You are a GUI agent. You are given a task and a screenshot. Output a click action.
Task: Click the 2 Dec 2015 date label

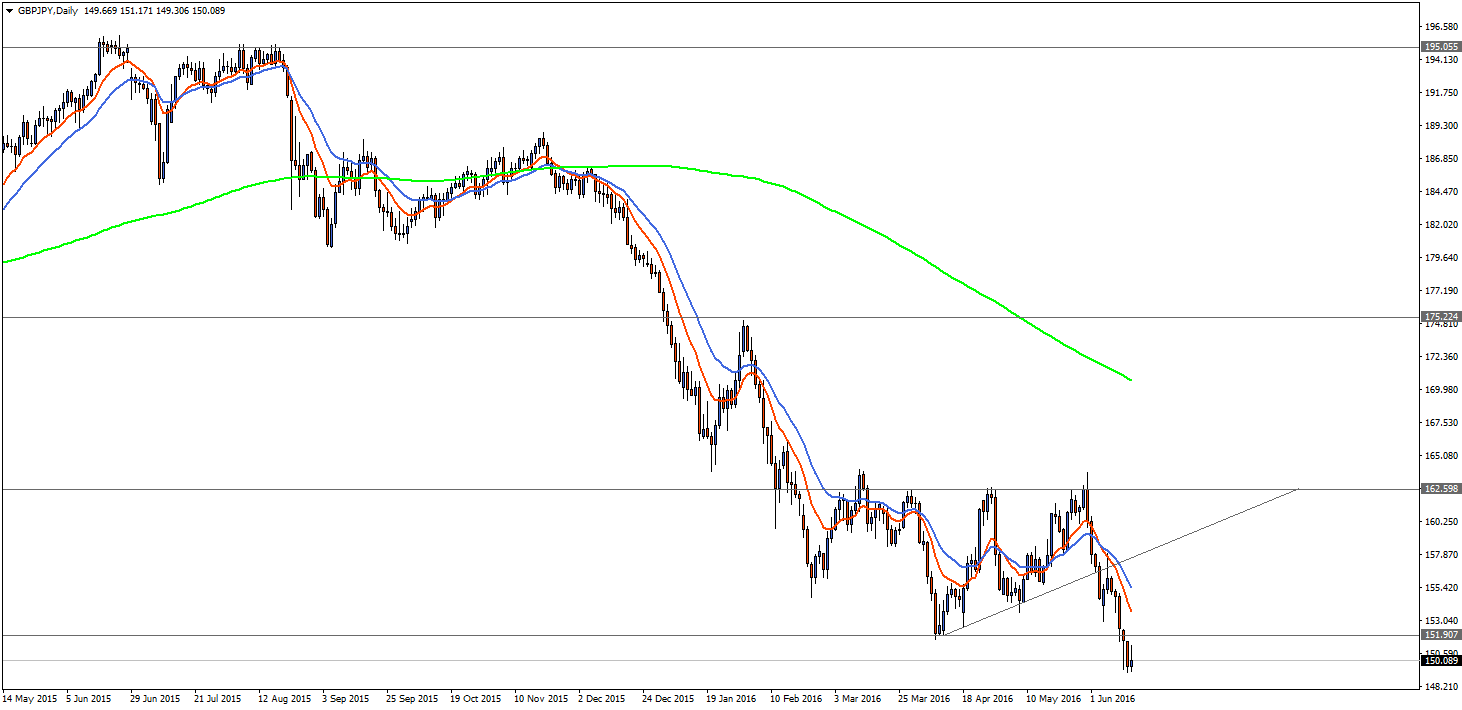coord(603,699)
